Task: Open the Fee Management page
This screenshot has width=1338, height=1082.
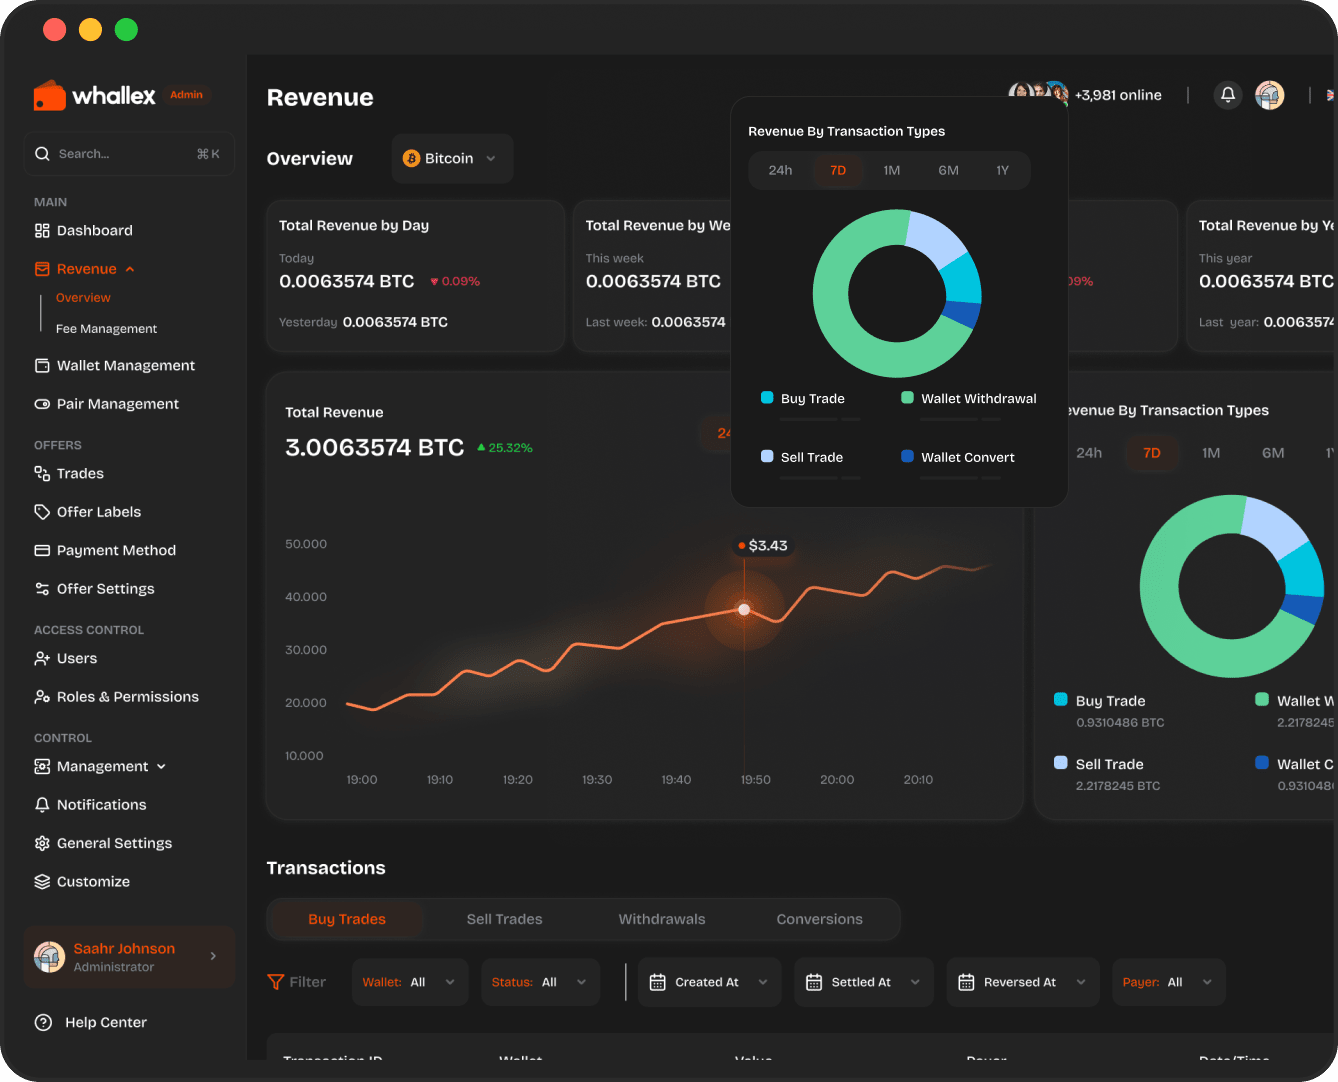Action: click(x=107, y=328)
